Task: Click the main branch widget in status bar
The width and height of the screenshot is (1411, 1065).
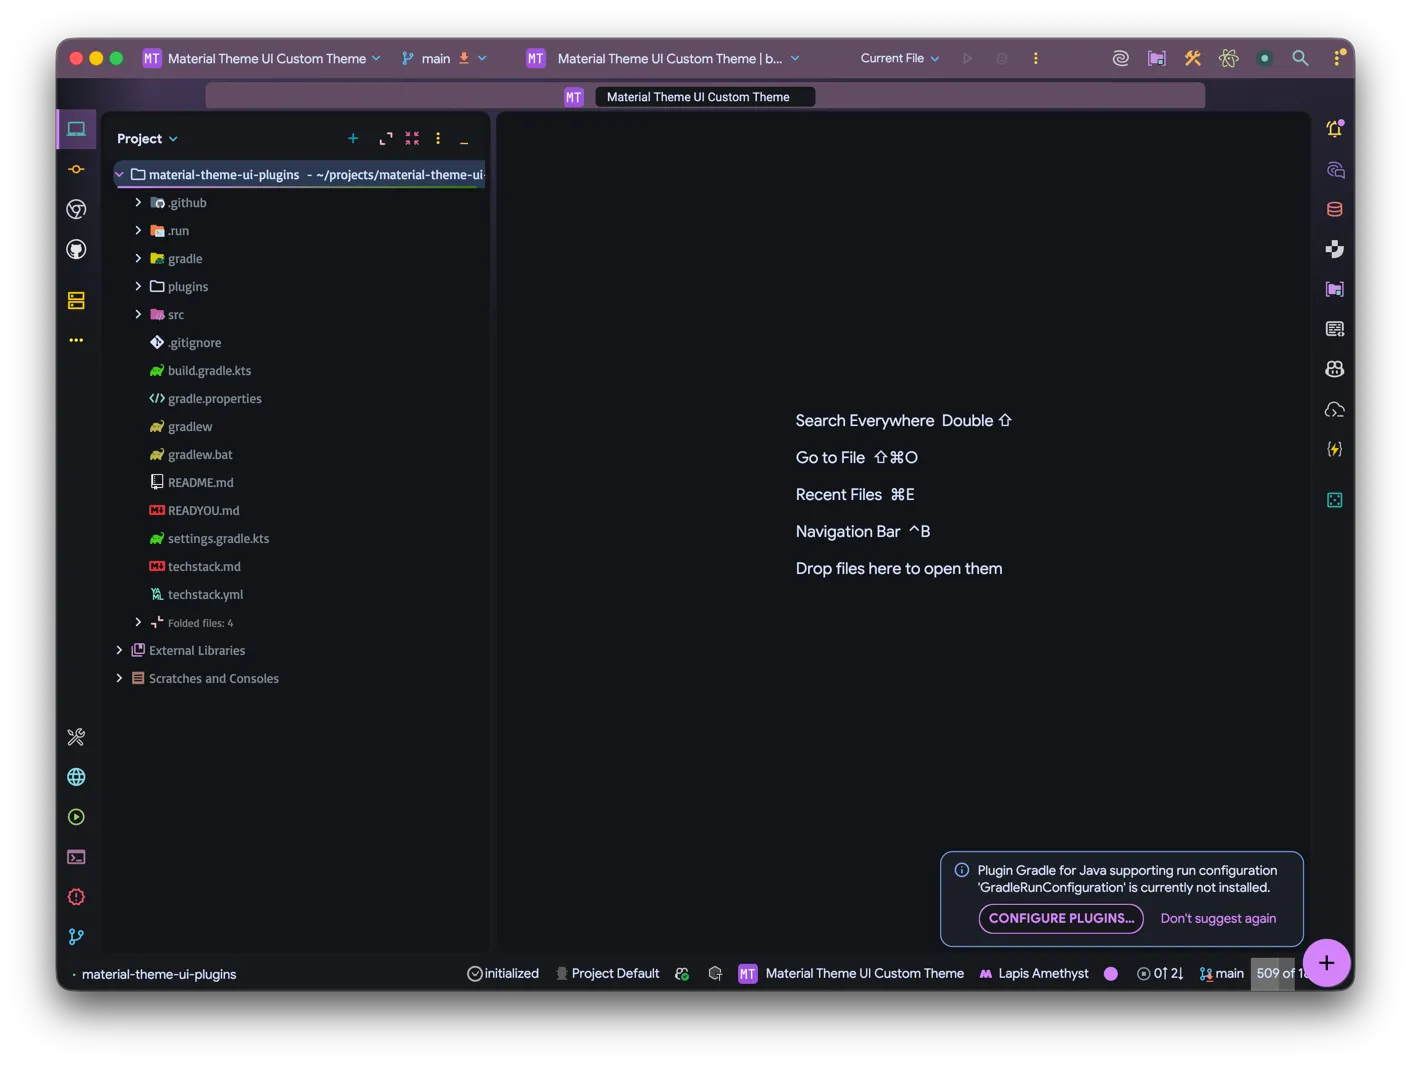Action: (x=1221, y=973)
